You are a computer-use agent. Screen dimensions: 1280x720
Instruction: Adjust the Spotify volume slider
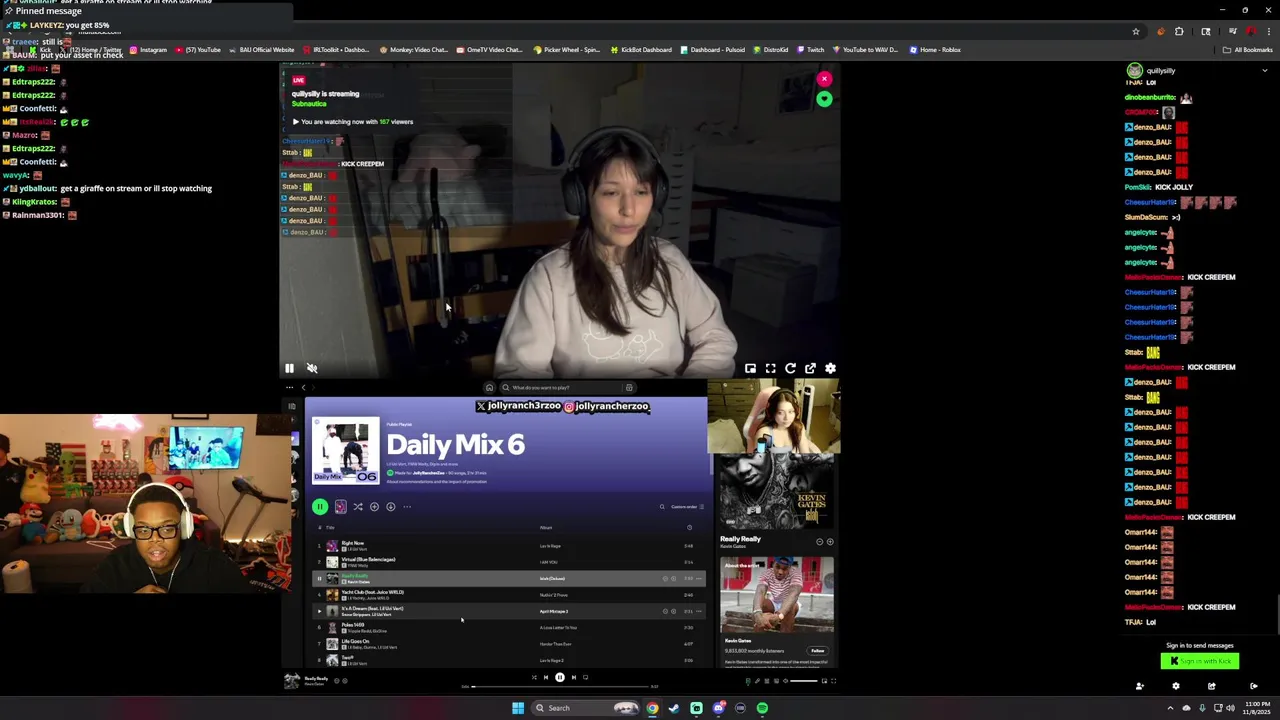(x=803, y=681)
